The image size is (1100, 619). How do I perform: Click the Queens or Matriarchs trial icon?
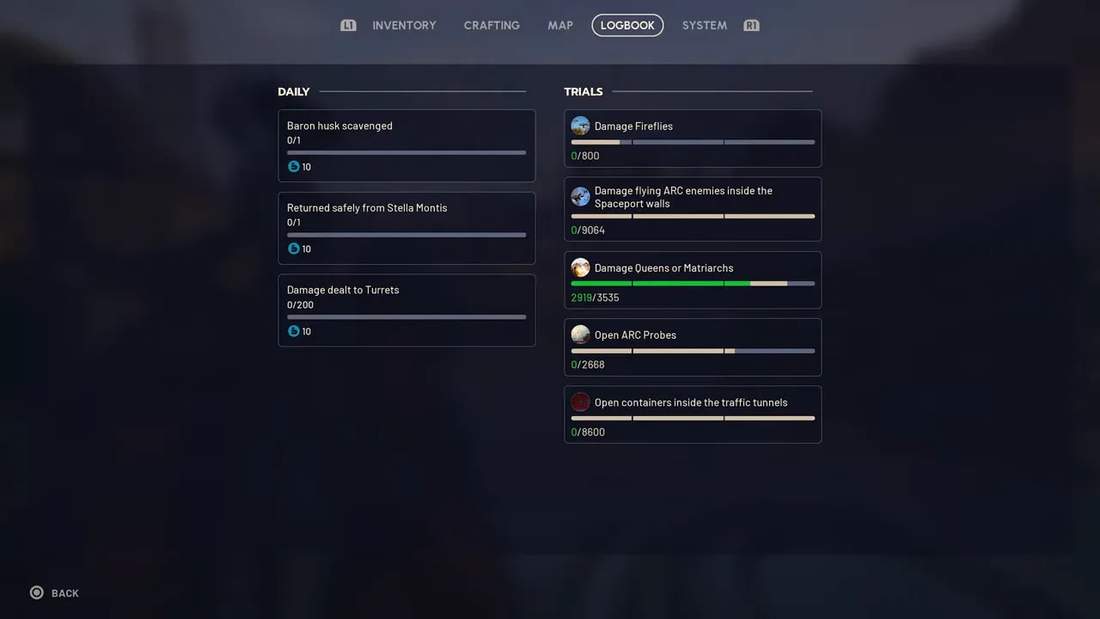(580, 267)
